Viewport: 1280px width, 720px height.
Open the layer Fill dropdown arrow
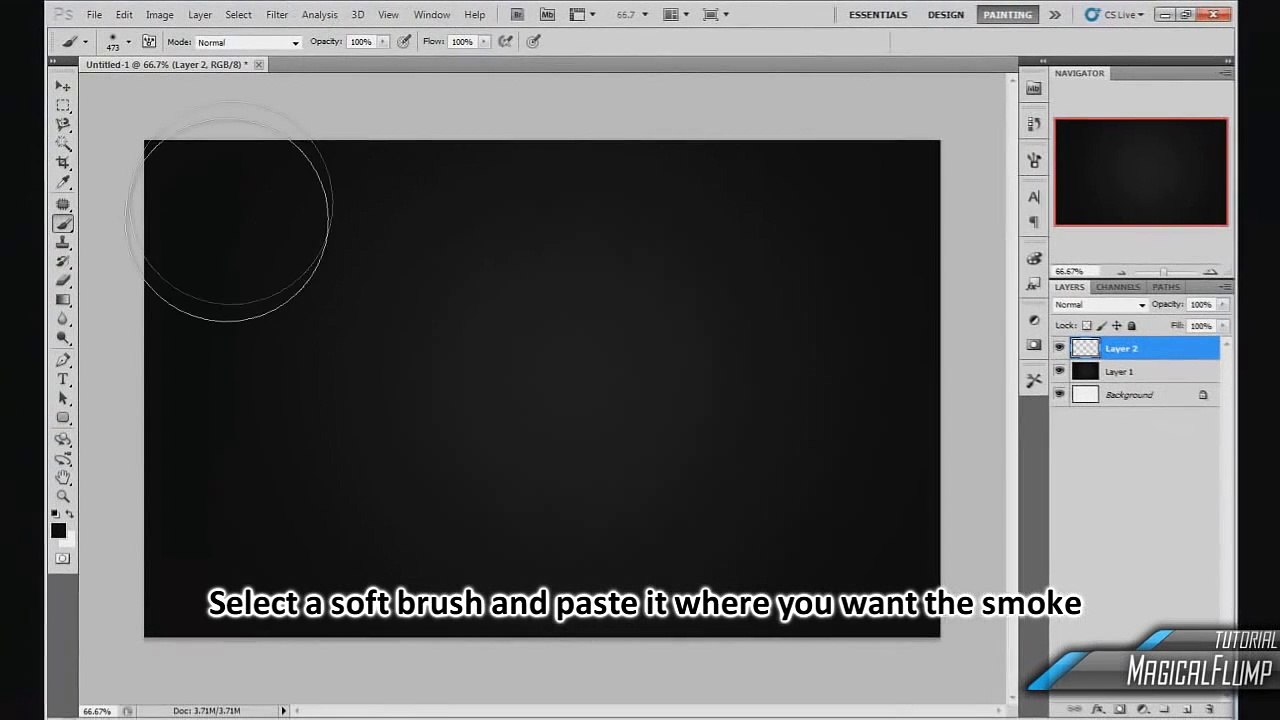(1223, 325)
